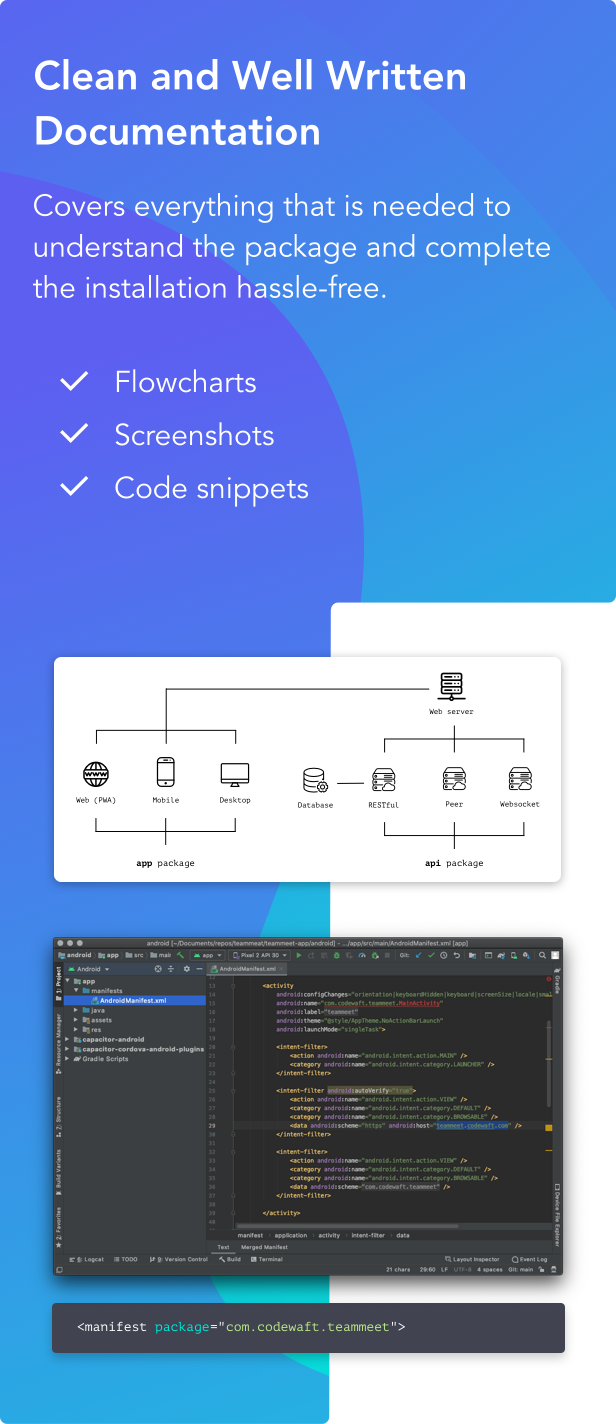Open the Build Variants side panel
Viewport: 616px width, 1424px height.
pos(59,1173)
